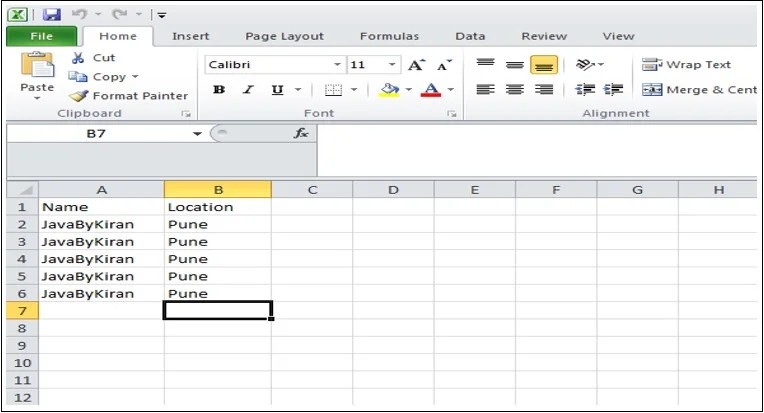Toggle the highlighted Bottom Align icon
The image size is (764, 413).
[x=544, y=64]
